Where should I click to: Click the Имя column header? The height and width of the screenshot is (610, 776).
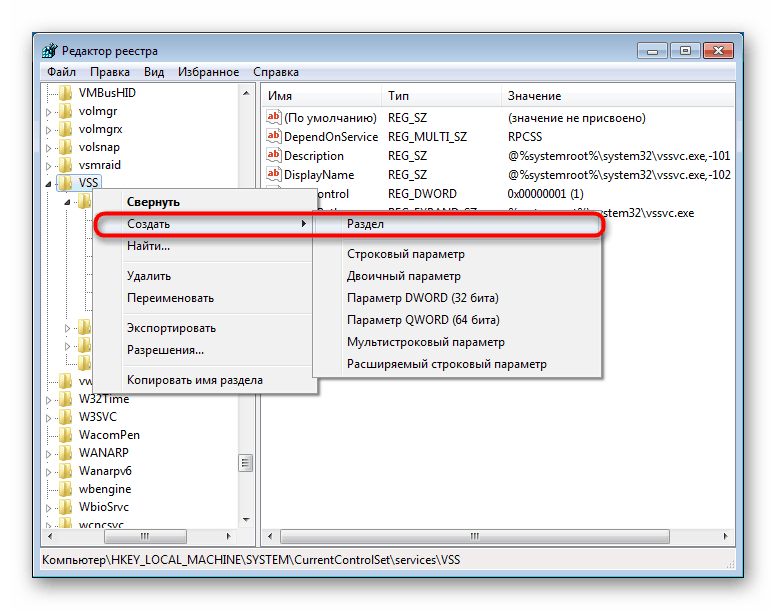tap(322, 95)
